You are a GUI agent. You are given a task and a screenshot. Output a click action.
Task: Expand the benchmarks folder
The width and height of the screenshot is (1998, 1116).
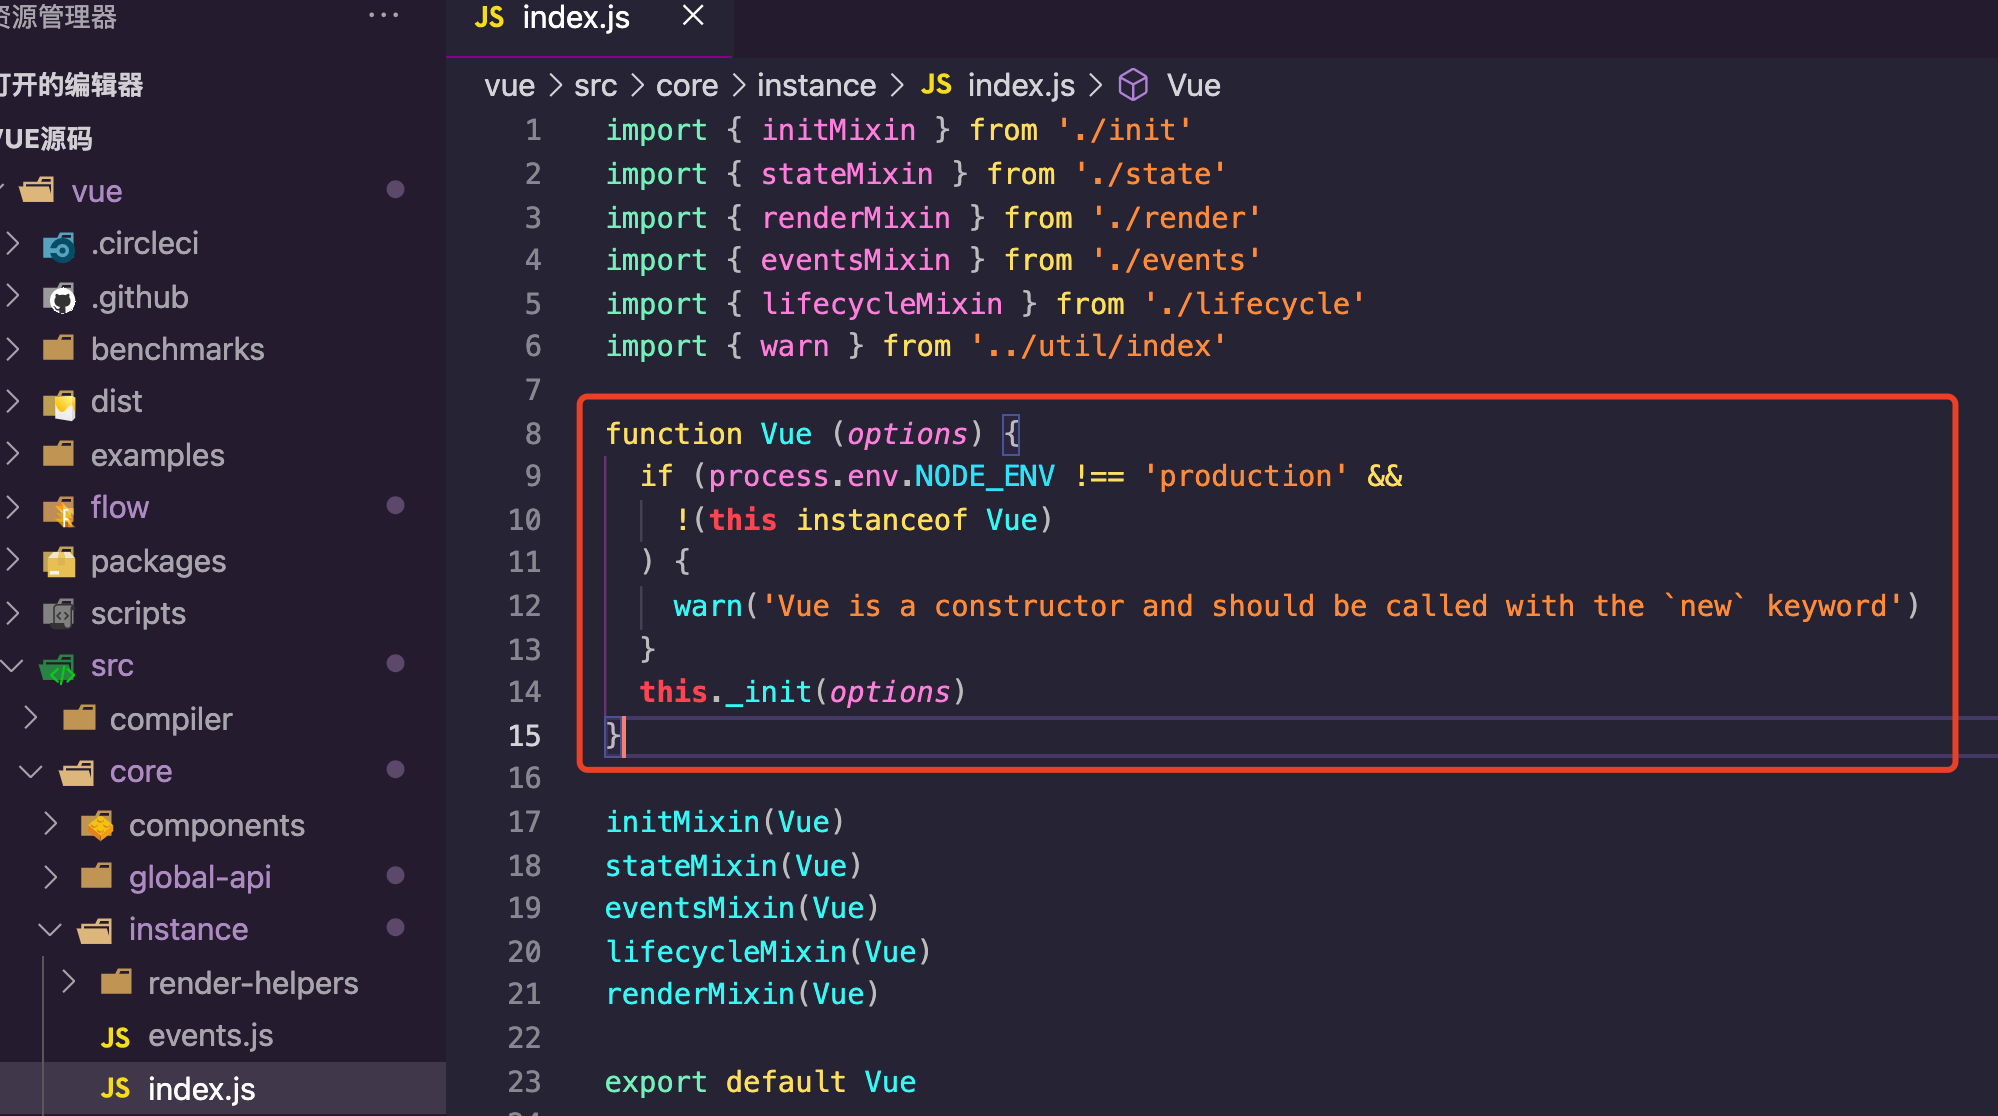coord(13,349)
